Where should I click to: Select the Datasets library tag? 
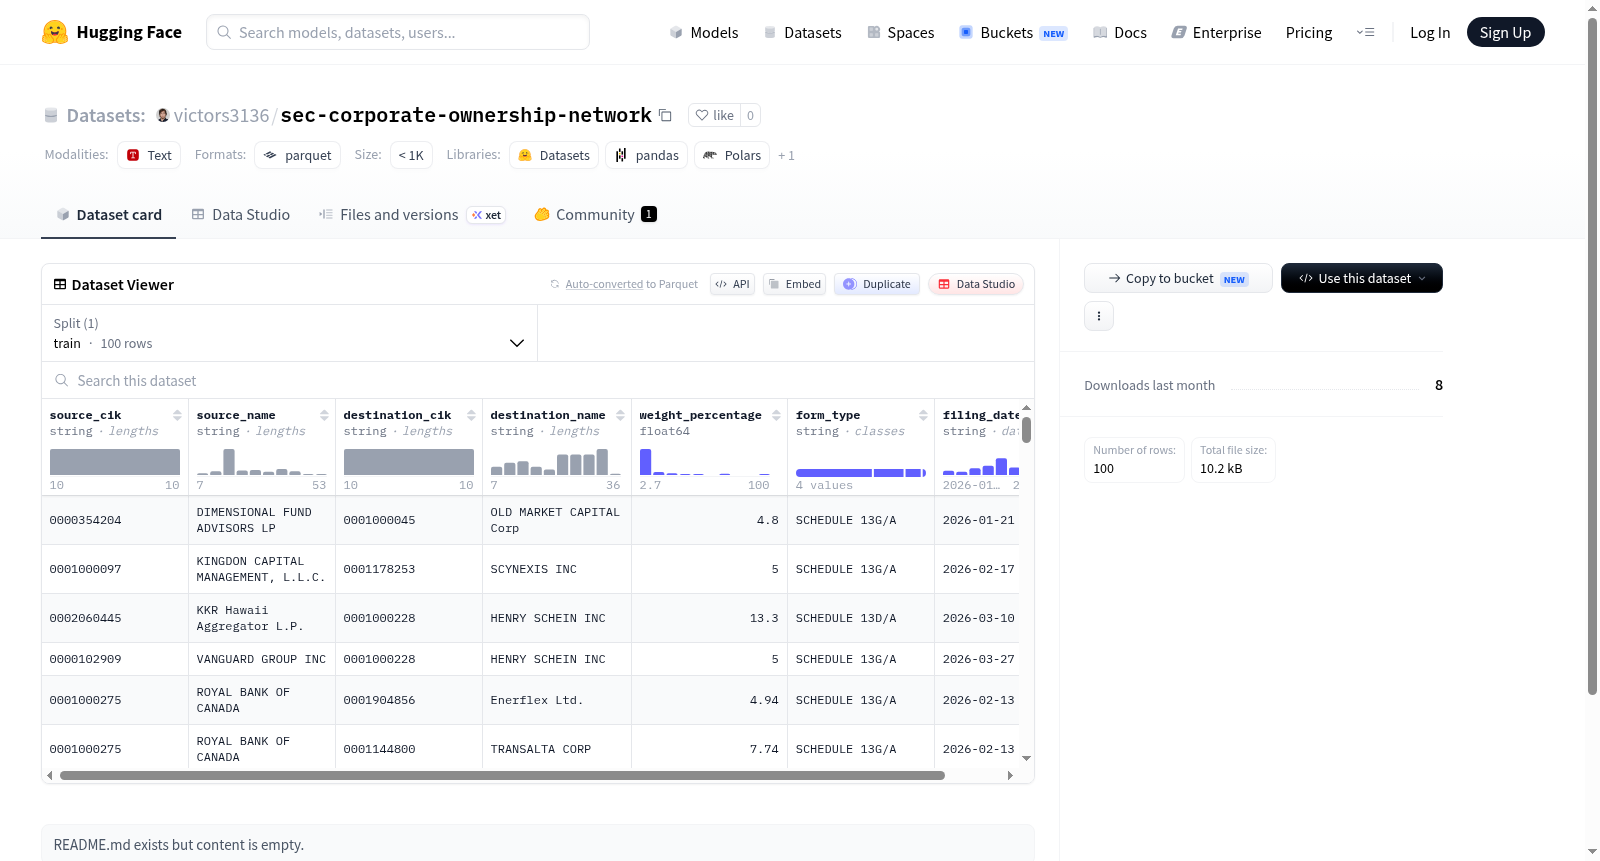pos(554,155)
